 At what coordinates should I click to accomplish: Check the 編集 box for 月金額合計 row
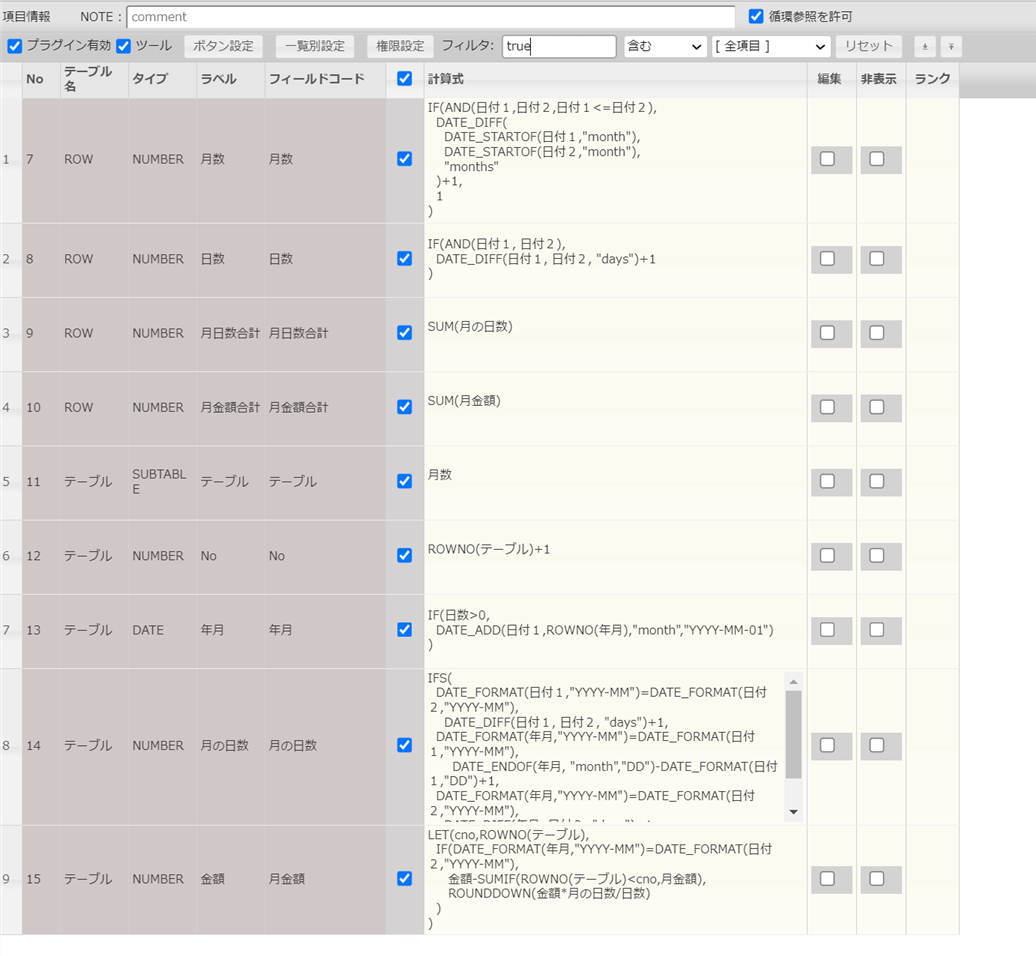coord(827,407)
